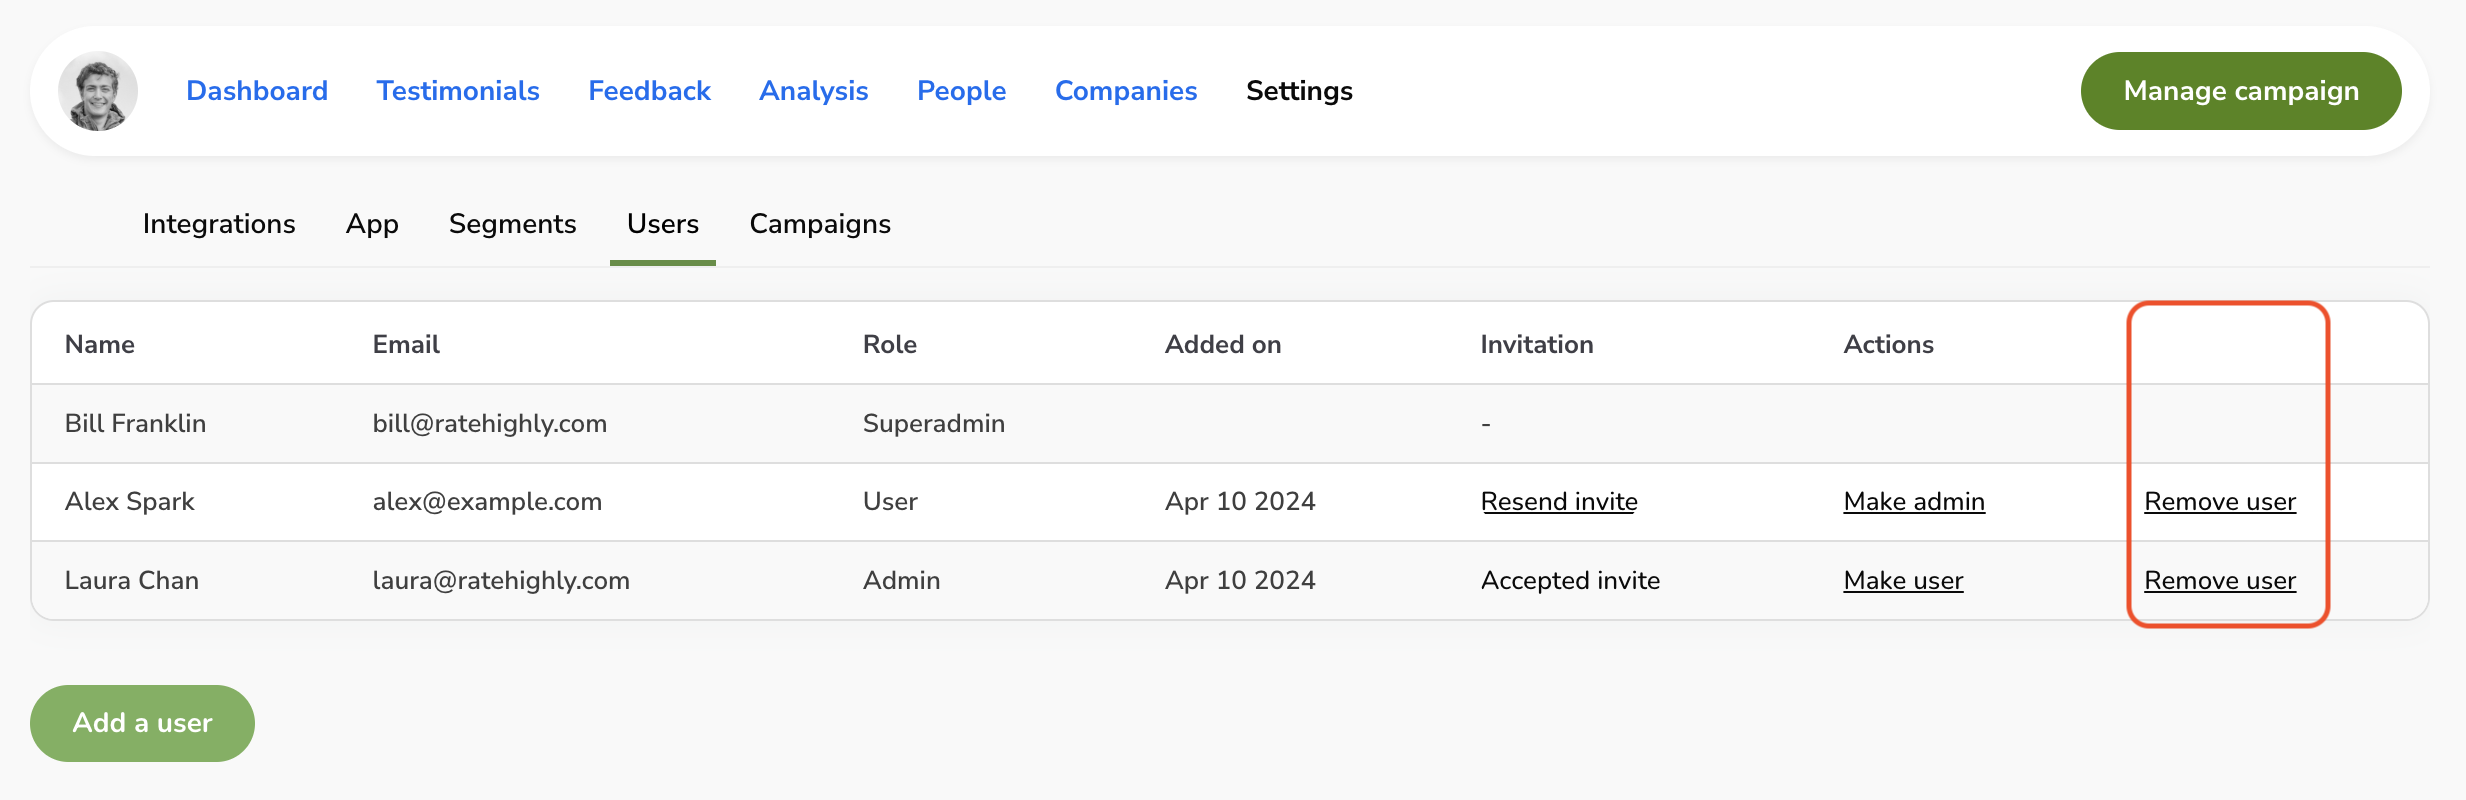2466x800 pixels.
Task: Open the Campaigns tab
Action: (x=820, y=224)
